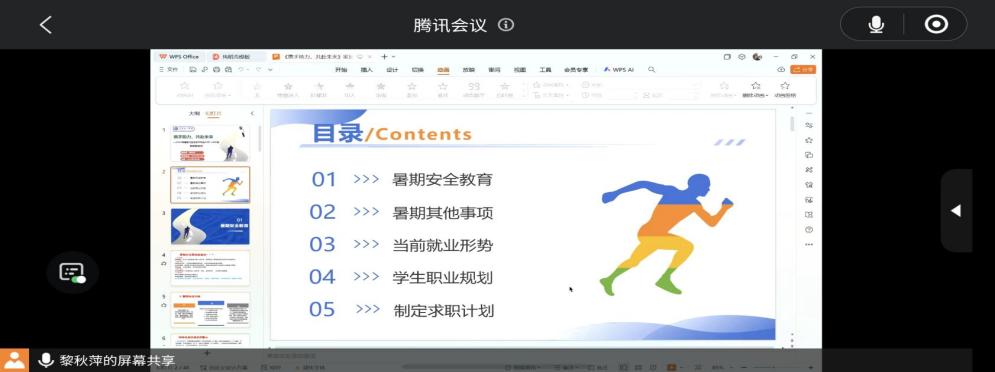The height and width of the screenshot is (372, 995).
Task: Switch to the 插入 ribbon tab
Action: click(x=366, y=69)
